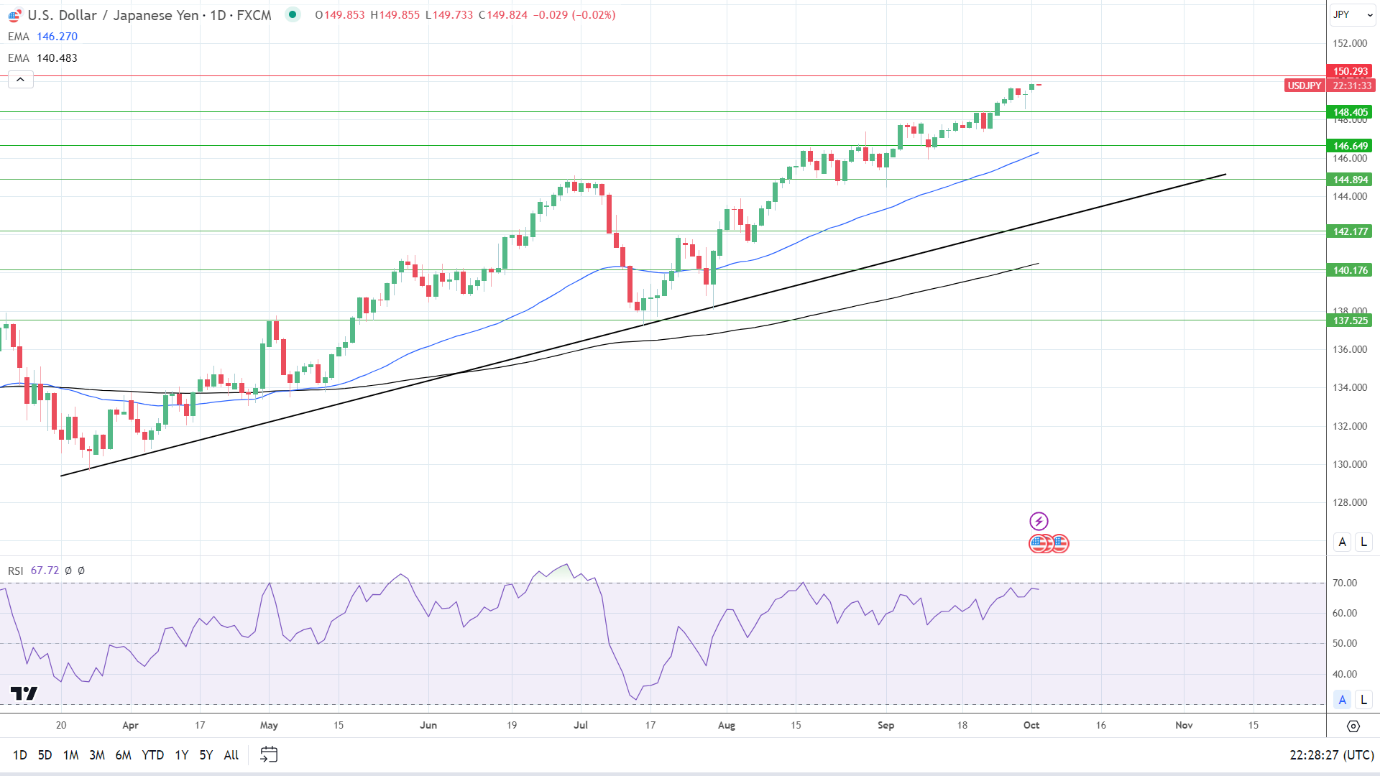This screenshot has height=776, width=1380.
Task: Set time range to 3M
Action: coord(97,755)
